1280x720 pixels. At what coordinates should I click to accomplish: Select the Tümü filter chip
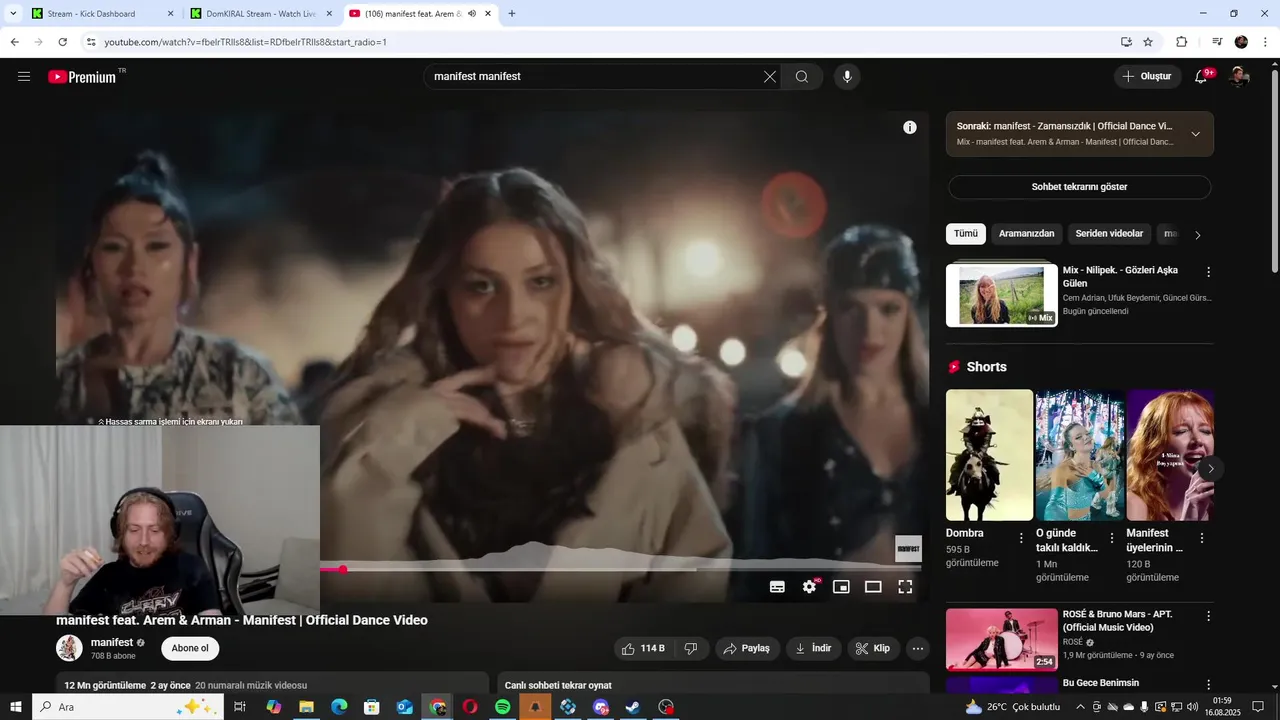point(966,234)
